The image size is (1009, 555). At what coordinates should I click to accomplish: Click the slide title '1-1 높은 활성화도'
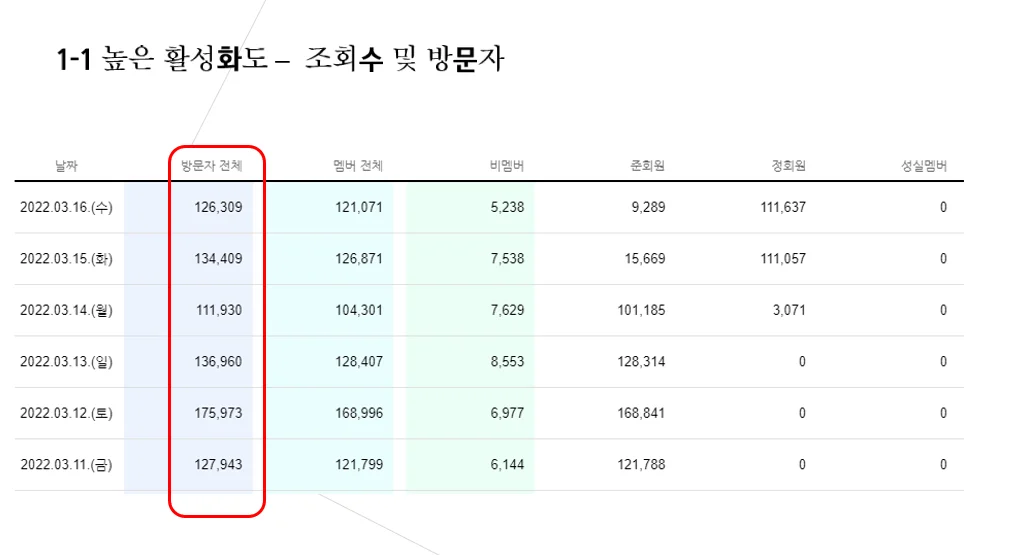pyautogui.click(x=162, y=59)
